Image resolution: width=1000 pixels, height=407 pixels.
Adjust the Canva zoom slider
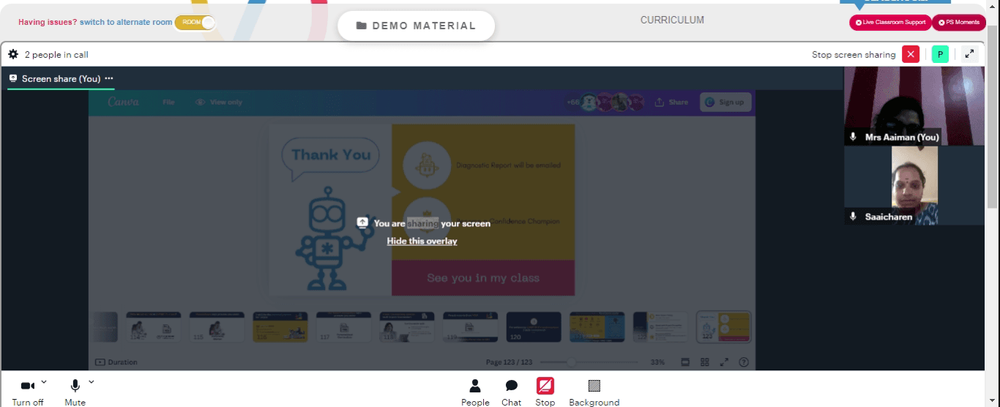[571, 362]
